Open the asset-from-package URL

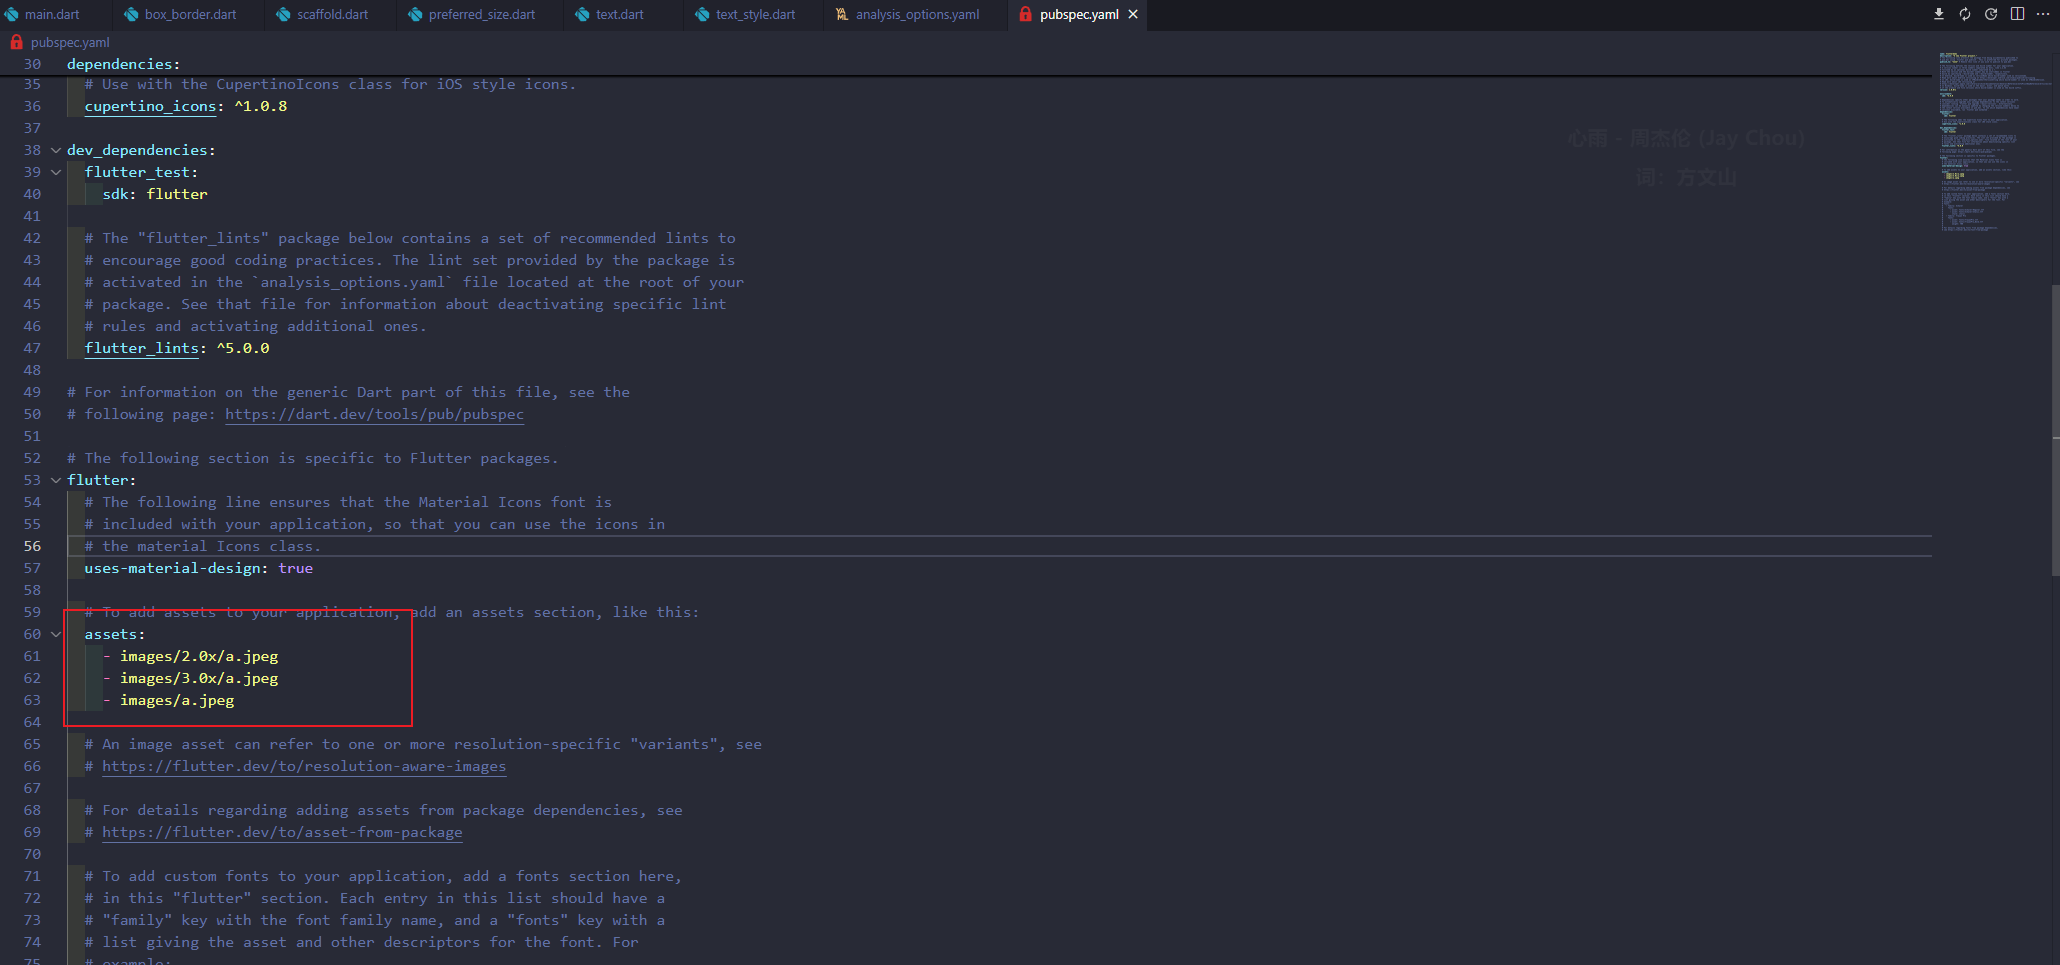(x=282, y=832)
